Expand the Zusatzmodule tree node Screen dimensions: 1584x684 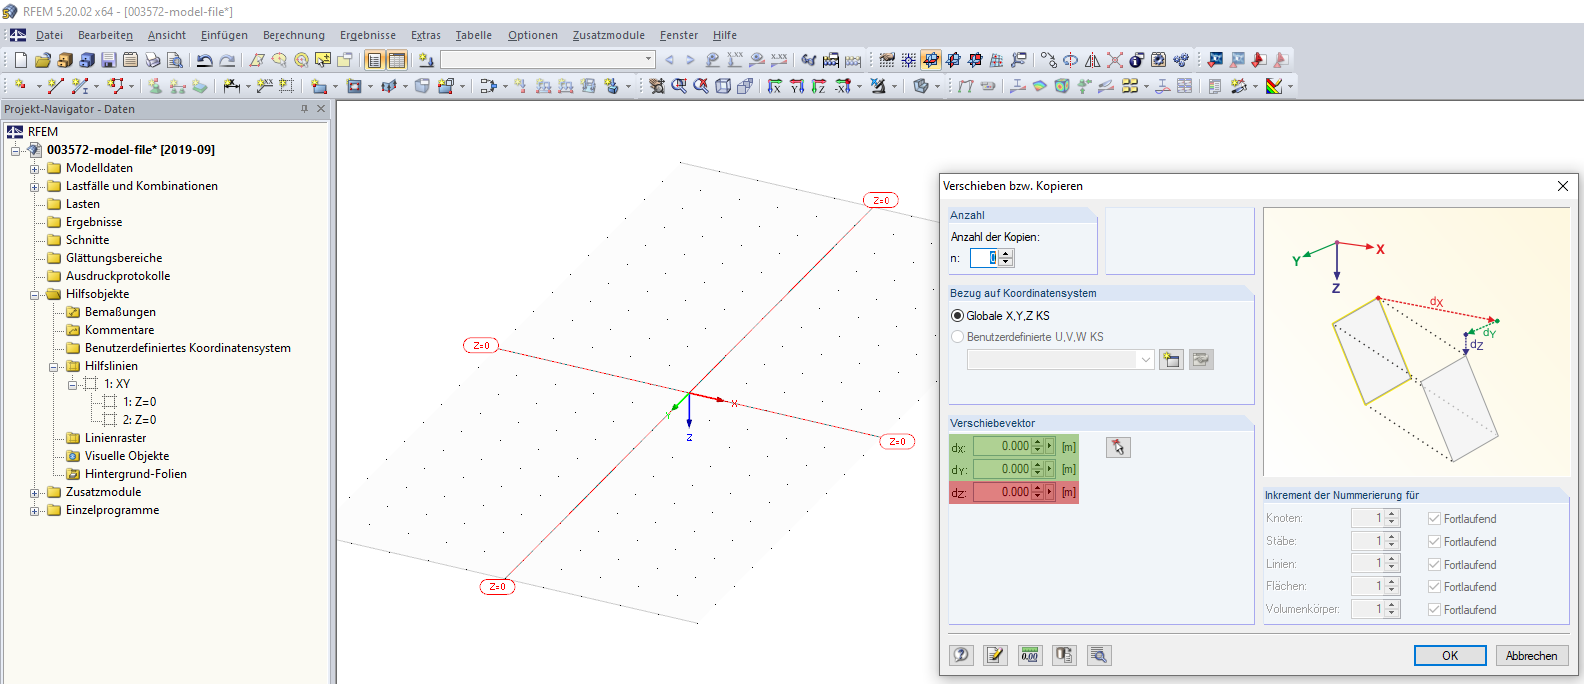34,492
